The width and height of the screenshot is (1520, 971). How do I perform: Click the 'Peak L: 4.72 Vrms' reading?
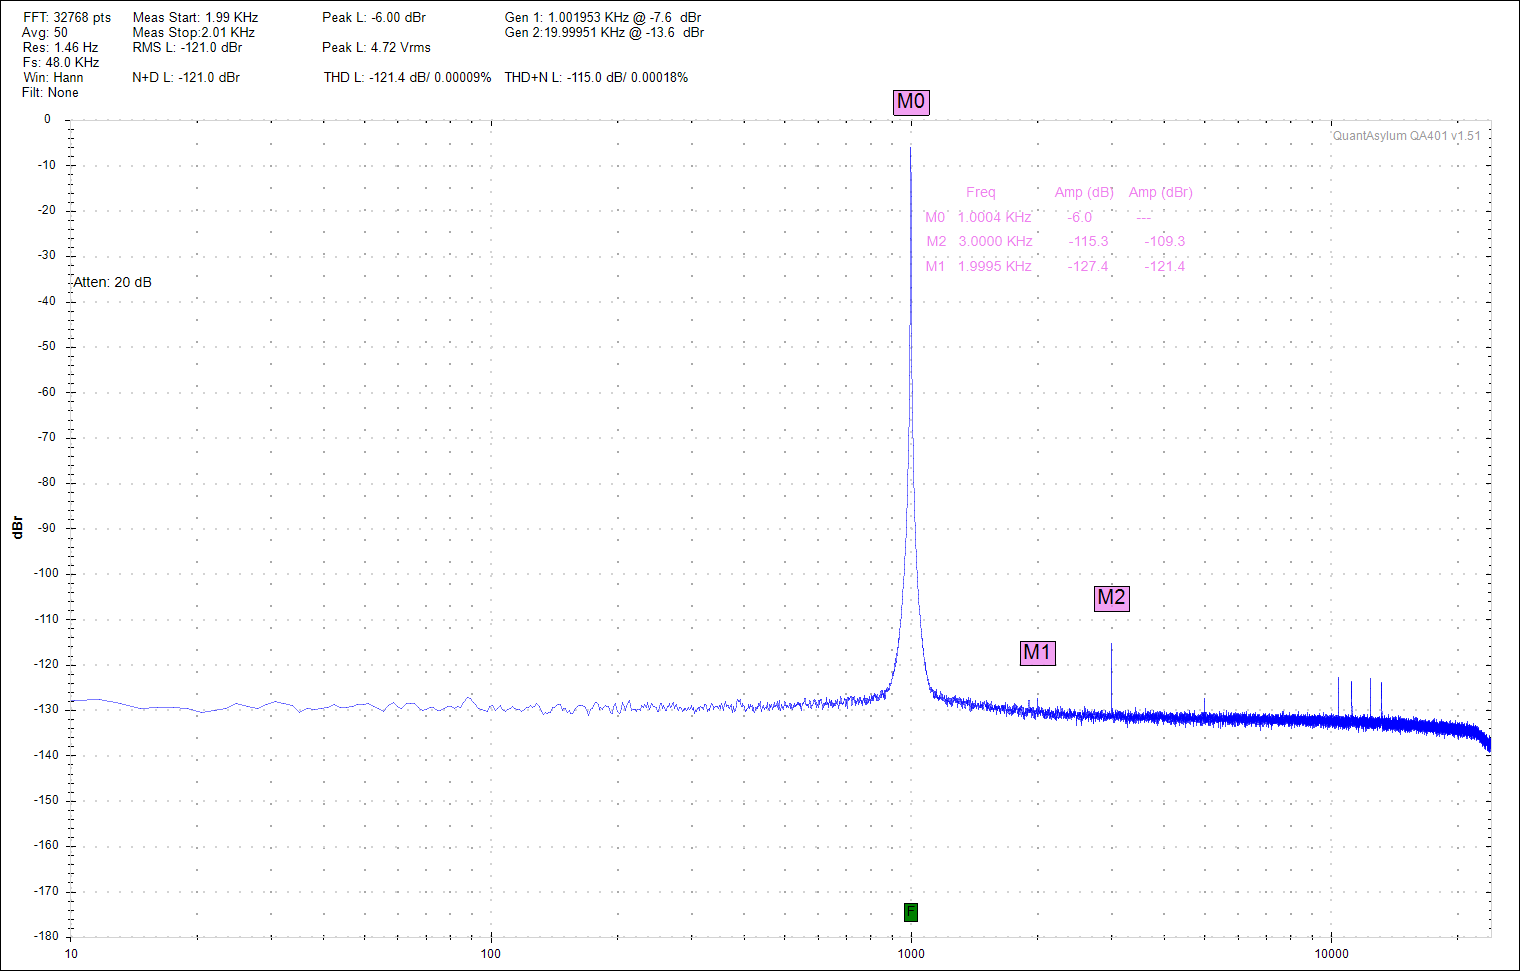click(x=376, y=48)
